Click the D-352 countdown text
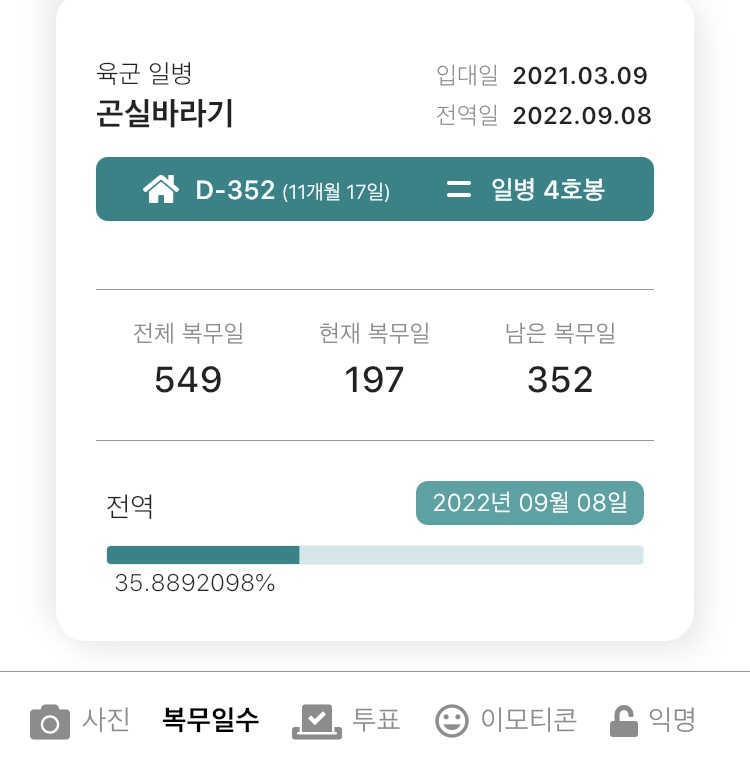Viewport: 750px width, 771px height. [x=293, y=190]
